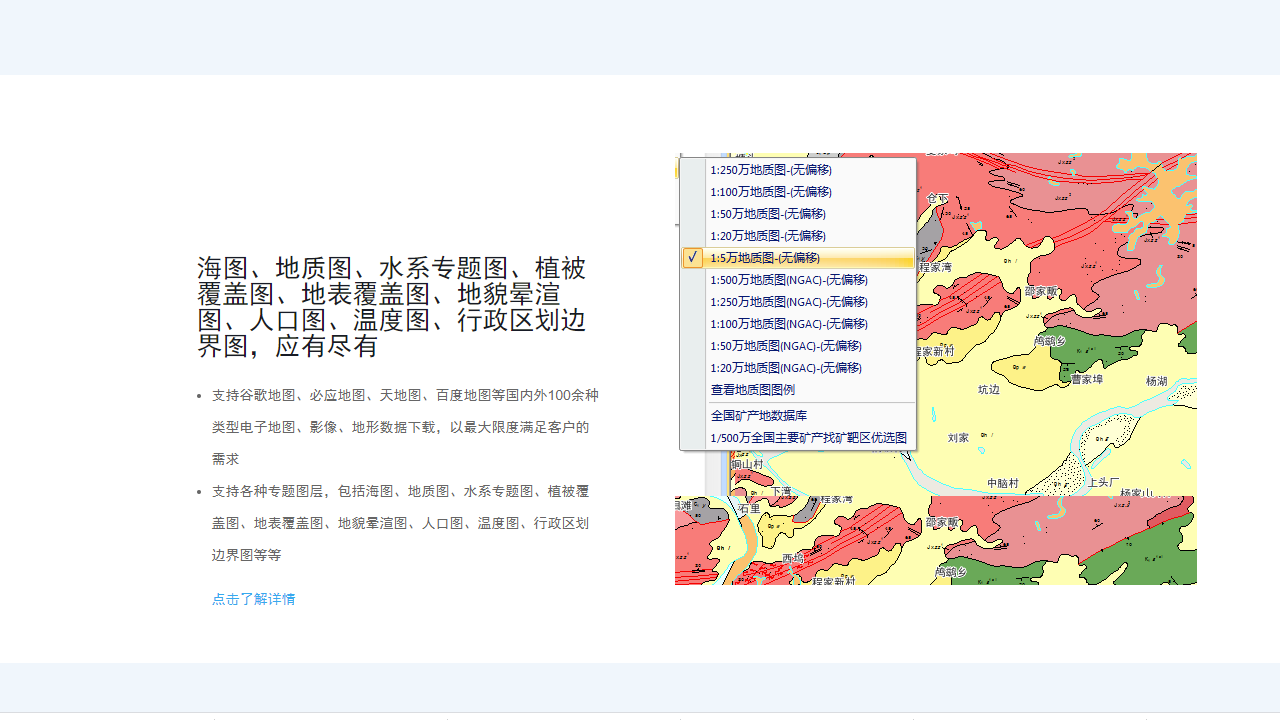Image resolution: width=1280 pixels, height=720 pixels.
Task: Pick 1:100万地质图(NGAC)-(无偏移) from list
Action: tap(789, 324)
